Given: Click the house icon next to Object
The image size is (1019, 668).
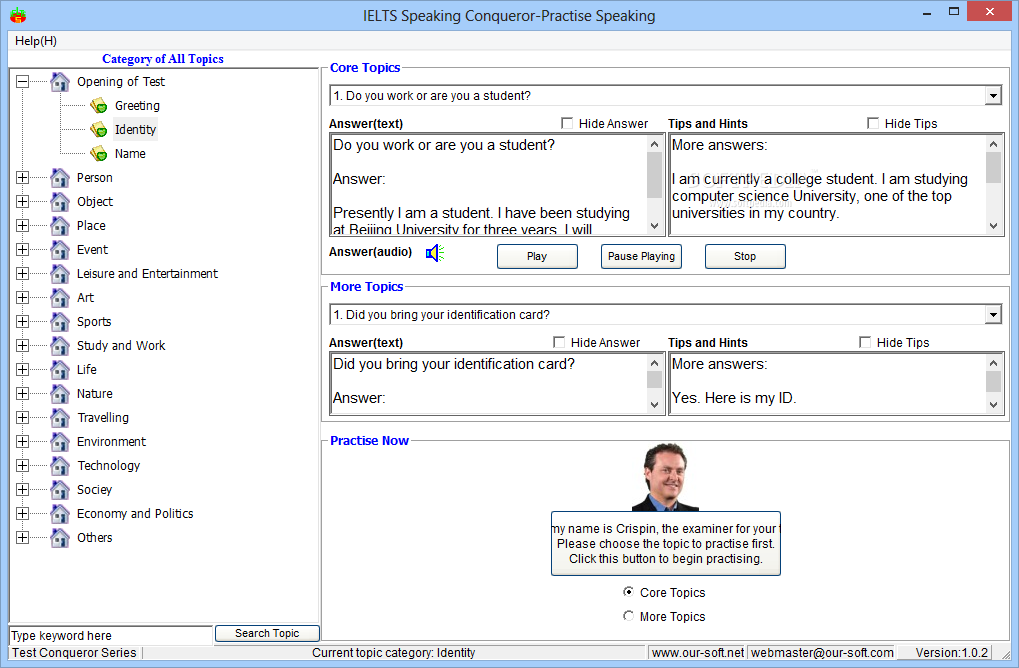Looking at the screenshot, I should [x=60, y=201].
